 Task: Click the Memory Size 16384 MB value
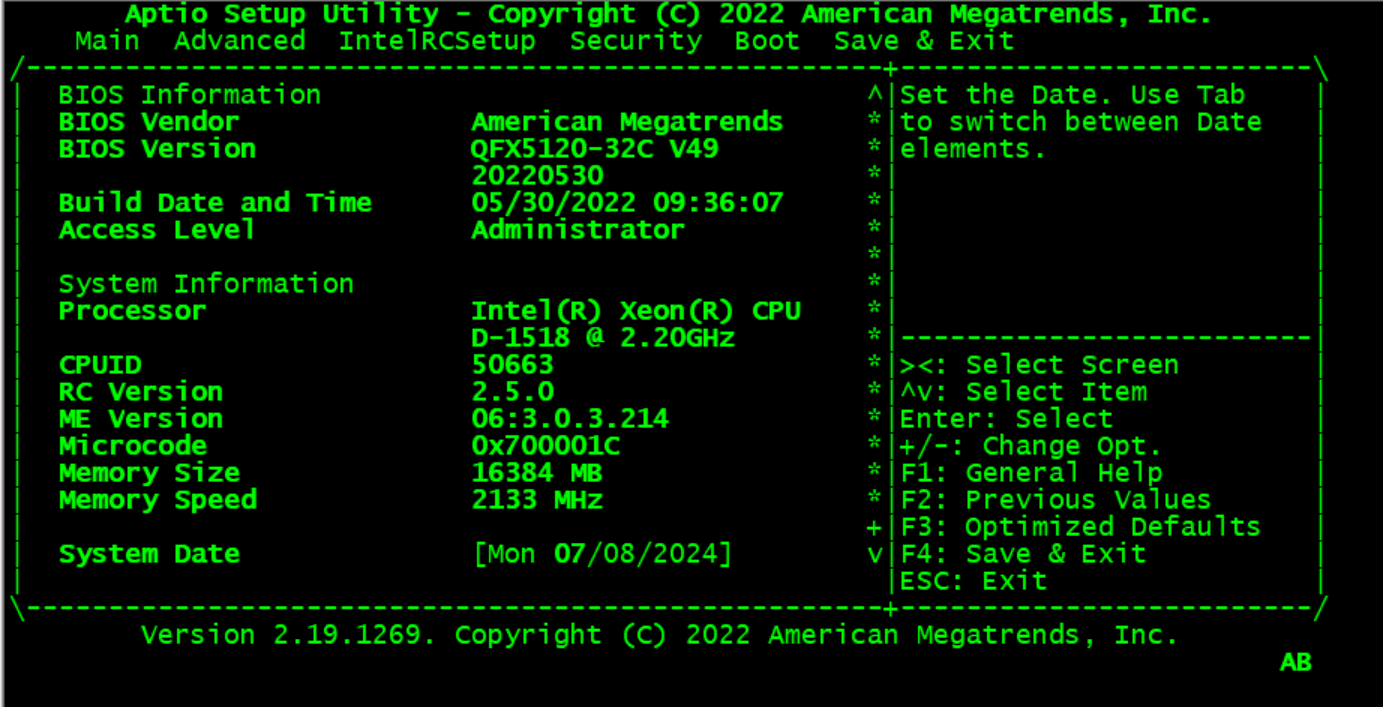point(536,473)
